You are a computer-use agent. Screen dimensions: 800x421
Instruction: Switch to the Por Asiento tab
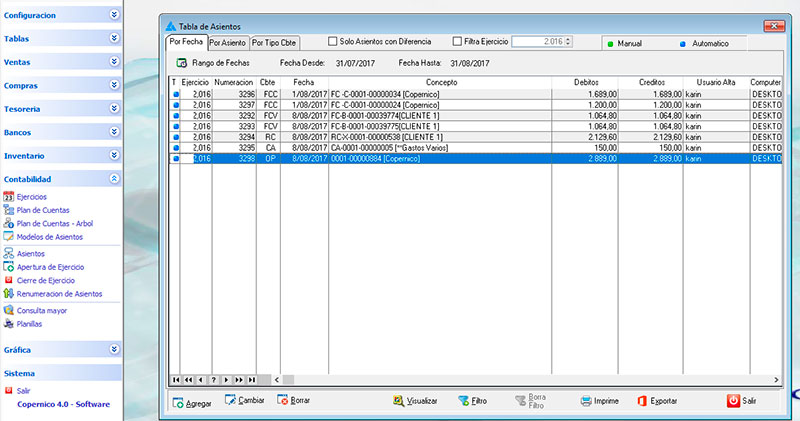227,43
